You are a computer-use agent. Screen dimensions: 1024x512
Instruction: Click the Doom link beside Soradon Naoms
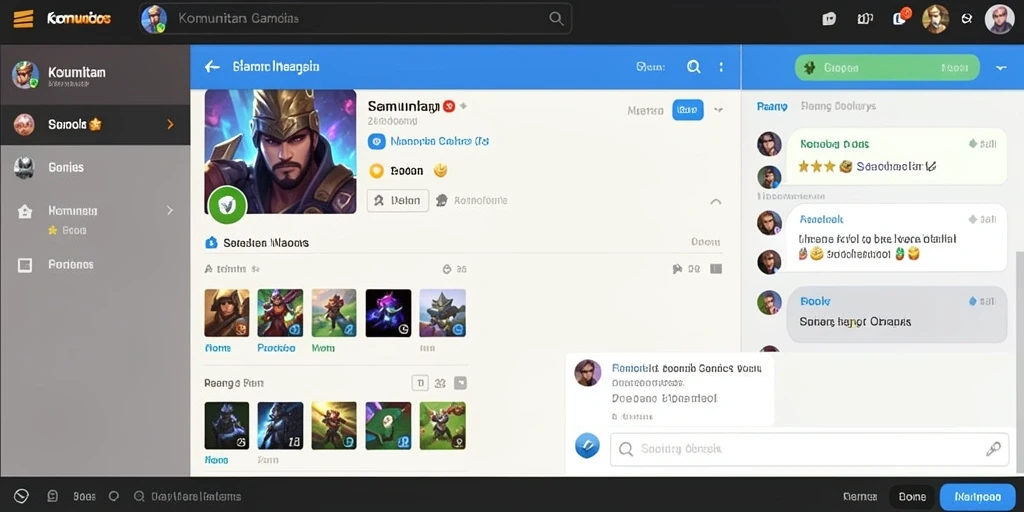pos(705,242)
